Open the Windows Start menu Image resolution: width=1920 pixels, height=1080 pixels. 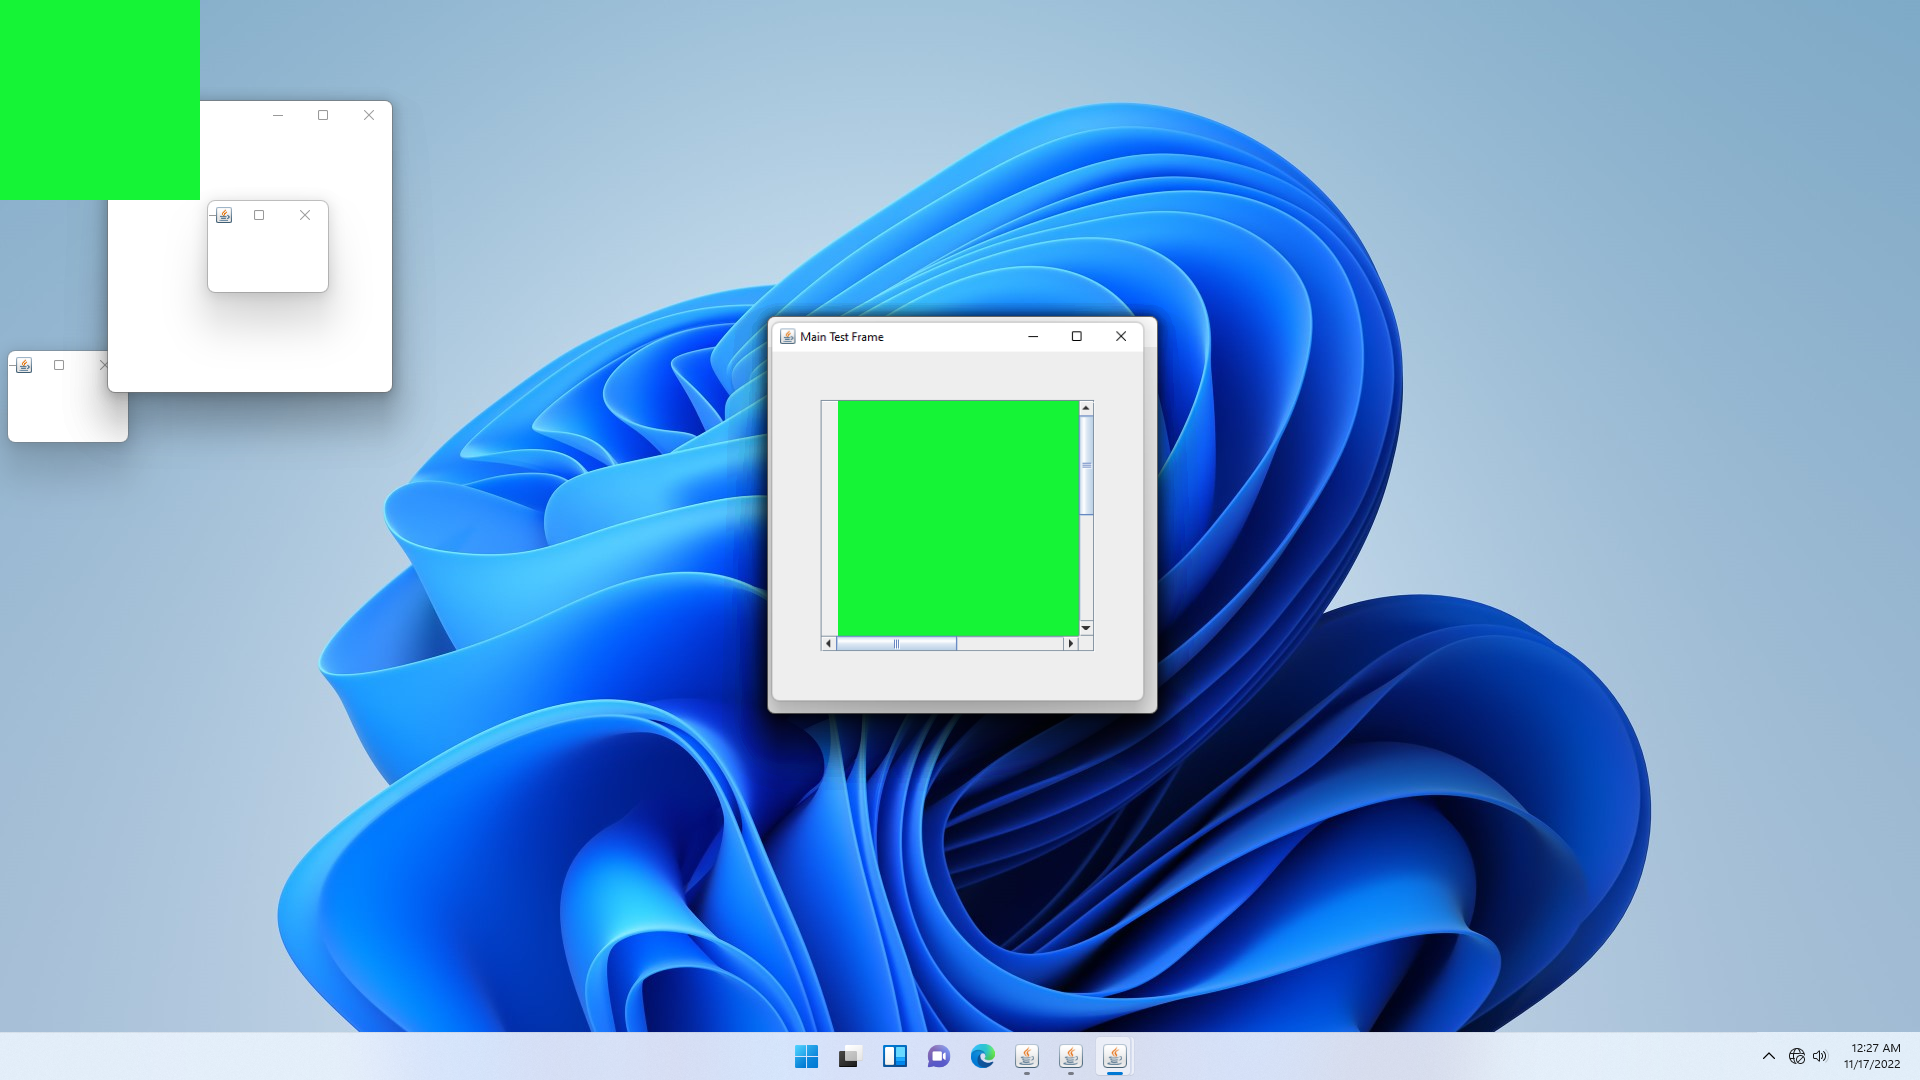[806, 1056]
